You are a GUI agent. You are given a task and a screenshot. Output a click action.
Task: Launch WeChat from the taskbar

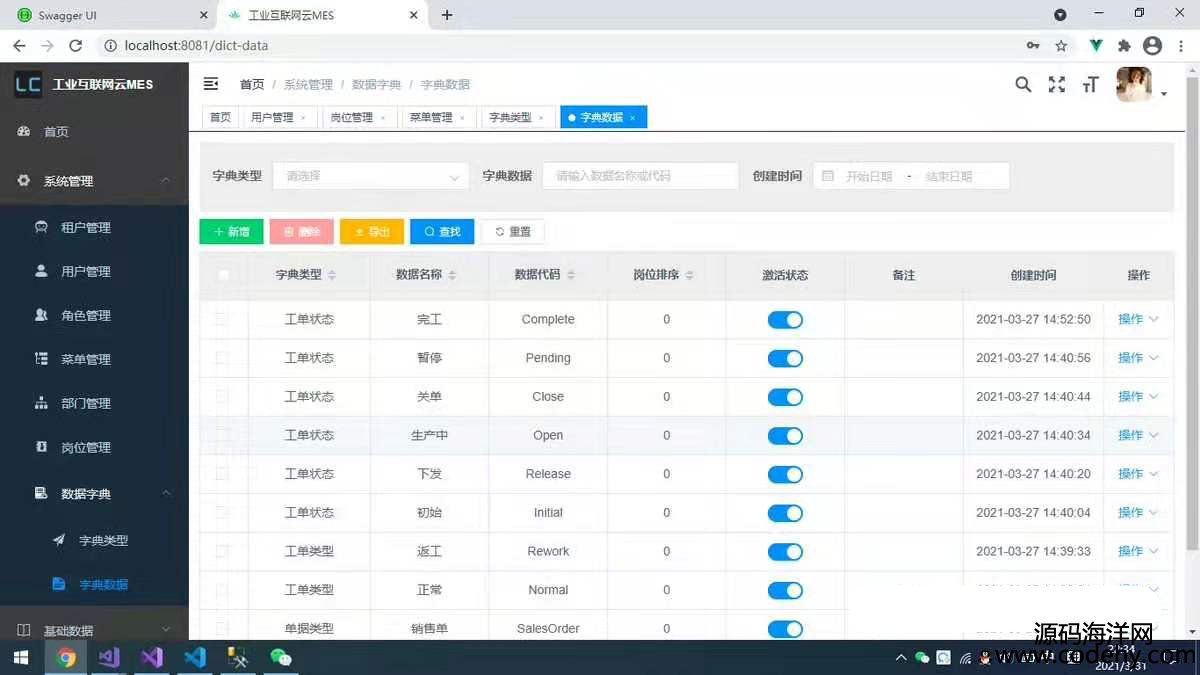pyautogui.click(x=281, y=657)
